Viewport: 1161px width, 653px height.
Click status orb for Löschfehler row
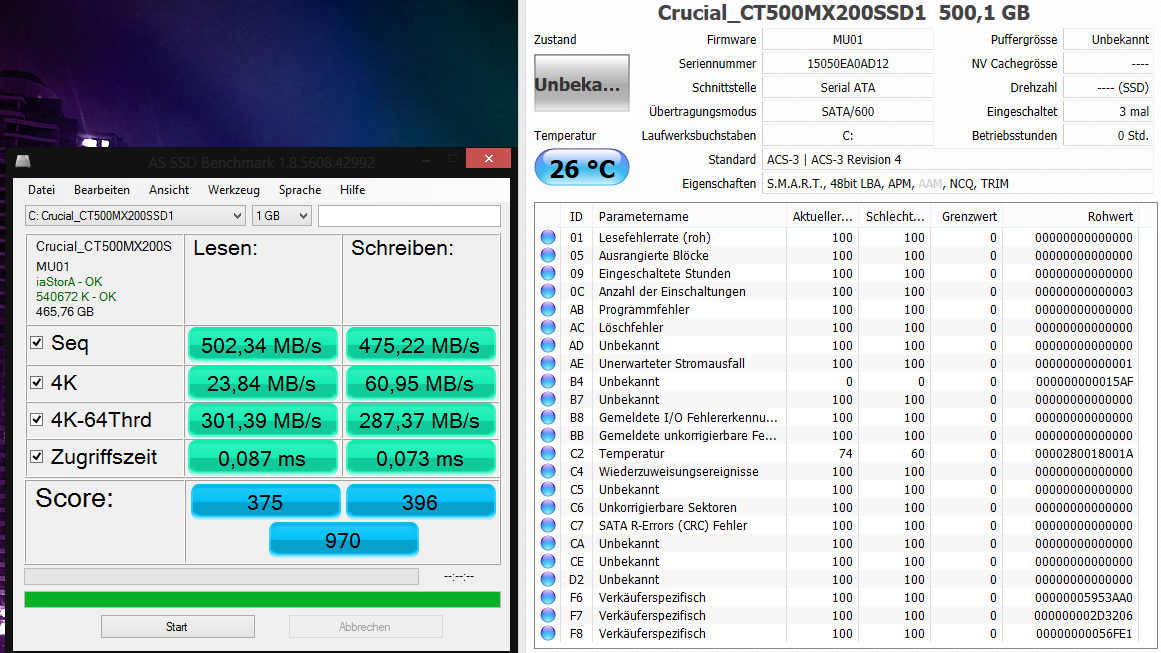pos(548,326)
